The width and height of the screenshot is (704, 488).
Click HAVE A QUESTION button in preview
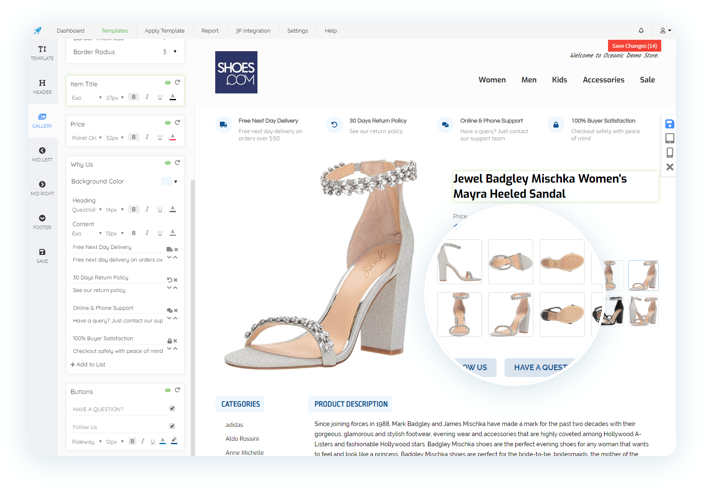[x=541, y=367]
